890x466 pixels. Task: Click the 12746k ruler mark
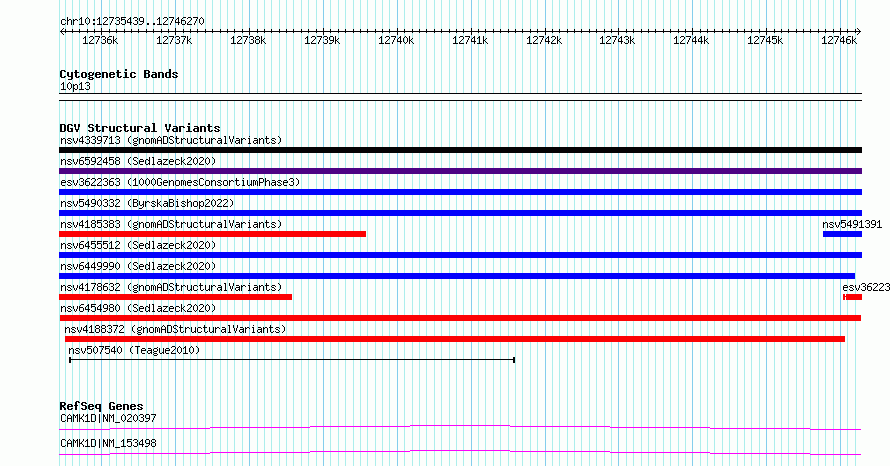point(839,40)
